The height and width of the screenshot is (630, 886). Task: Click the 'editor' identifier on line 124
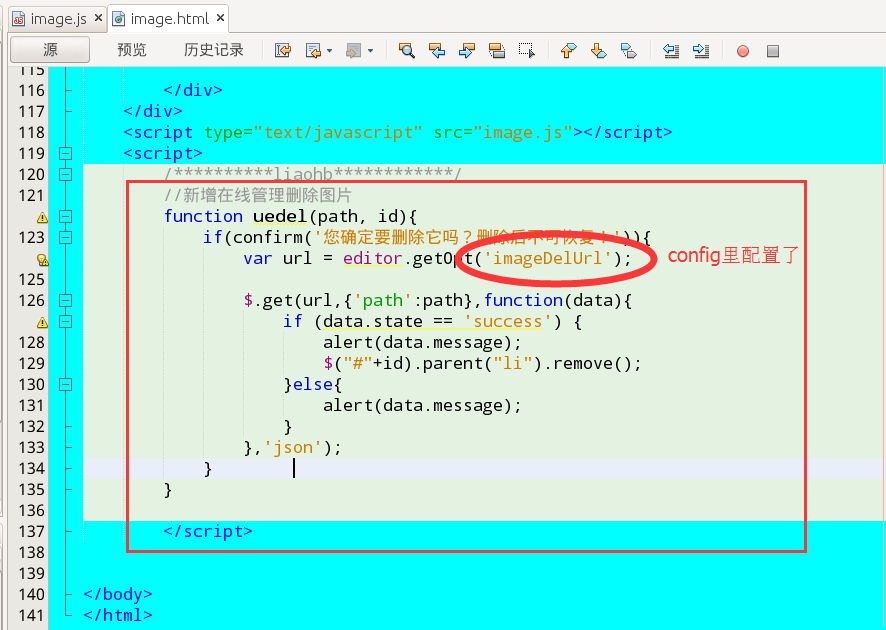point(372,258)
